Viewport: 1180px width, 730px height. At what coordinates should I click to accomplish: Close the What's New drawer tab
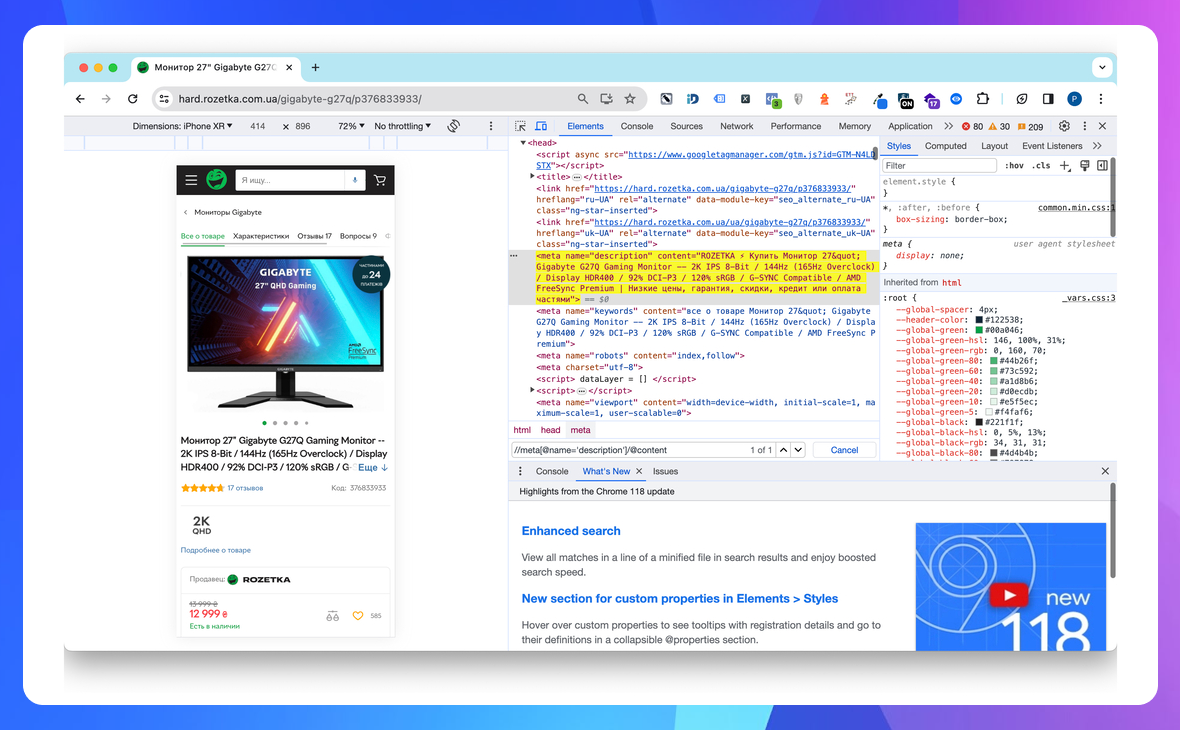pyautogui.click(x=639, y=471)
